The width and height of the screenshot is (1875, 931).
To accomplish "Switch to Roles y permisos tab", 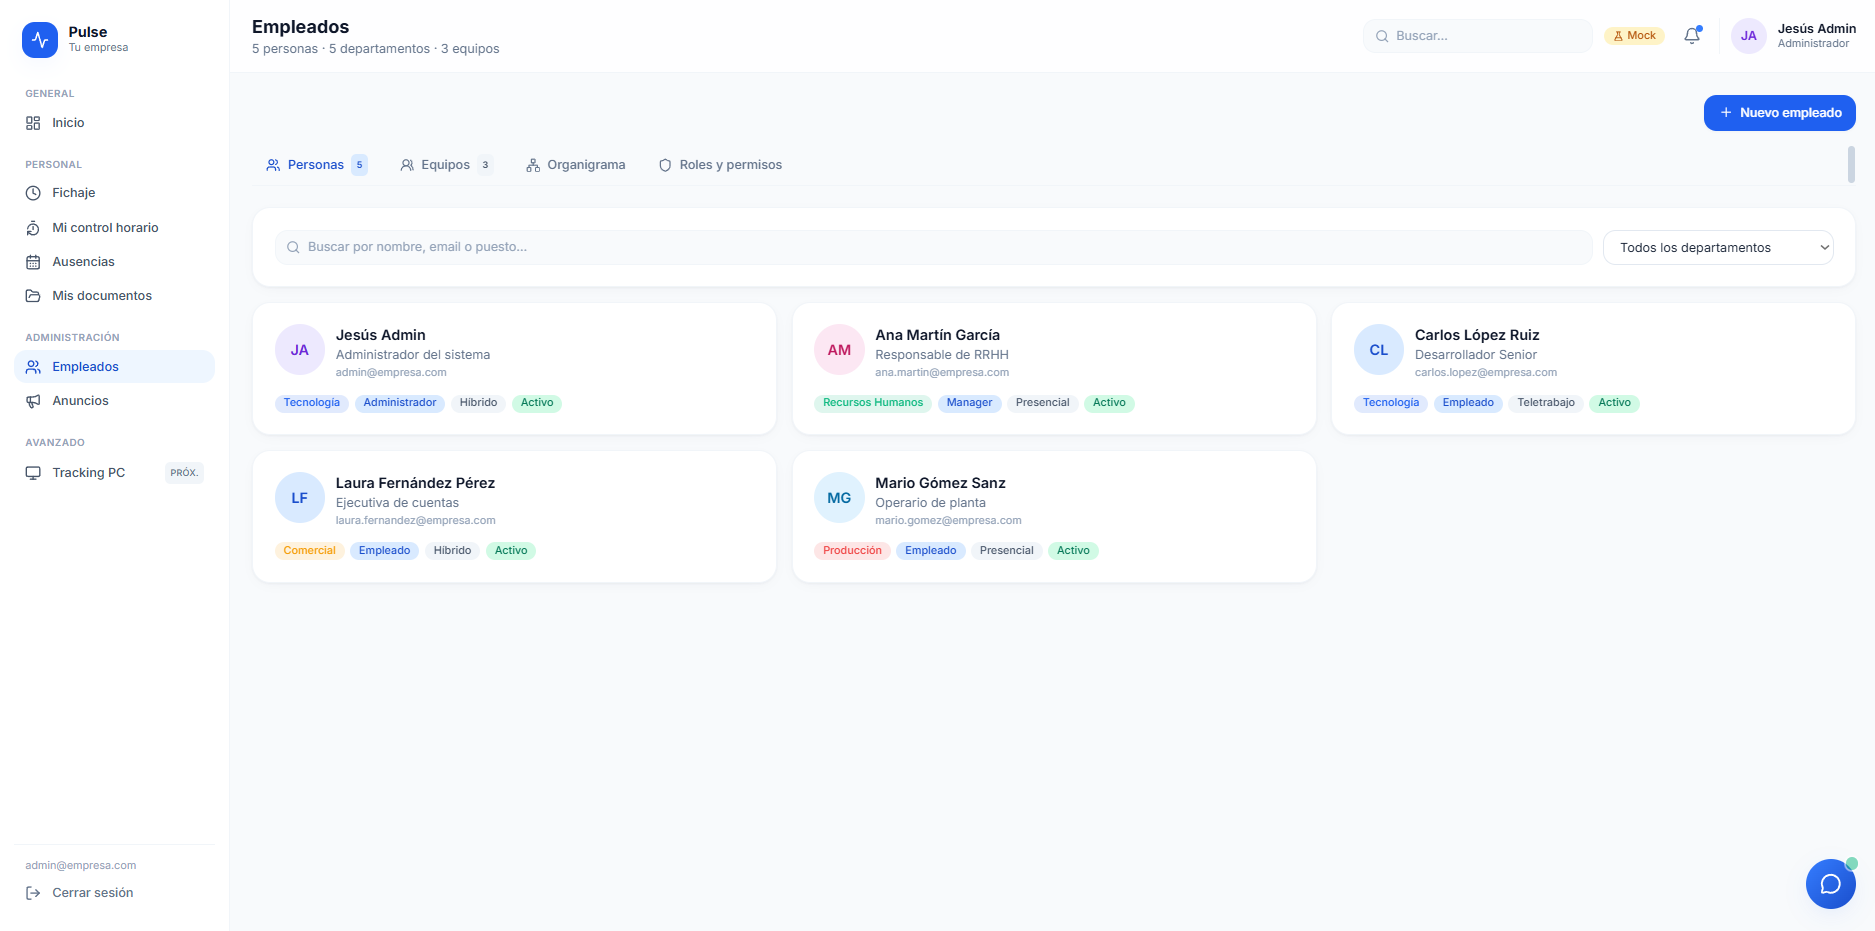I will [720, 165].
